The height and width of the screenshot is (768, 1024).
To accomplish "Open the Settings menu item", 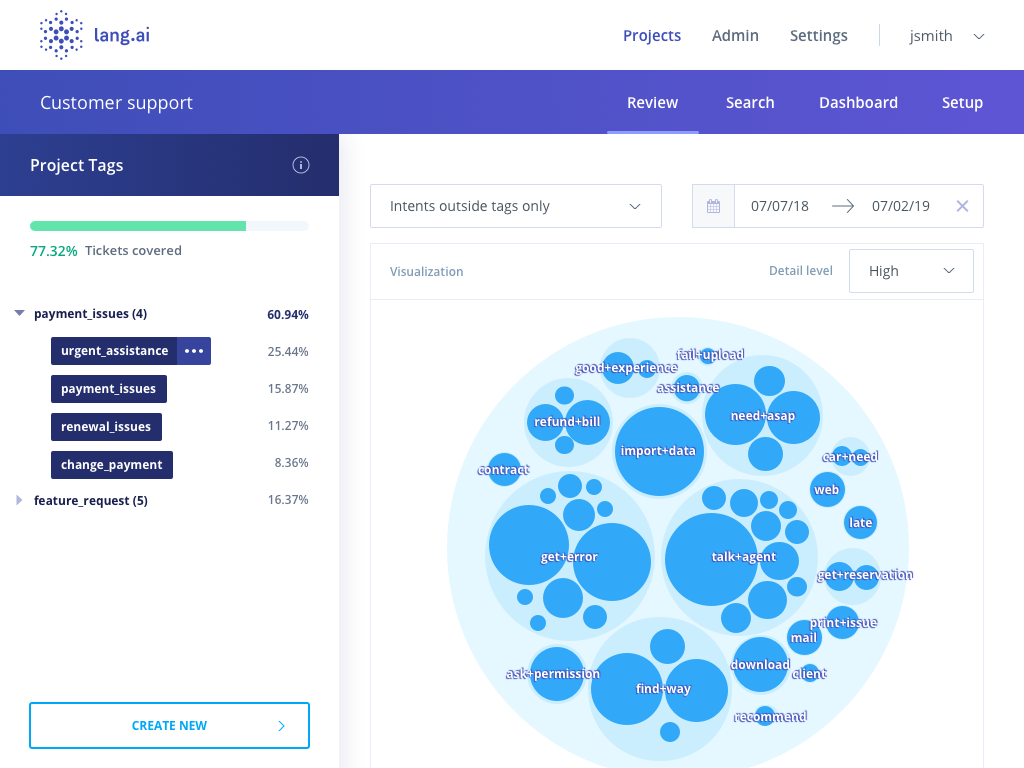I will [x=818, y=35].
